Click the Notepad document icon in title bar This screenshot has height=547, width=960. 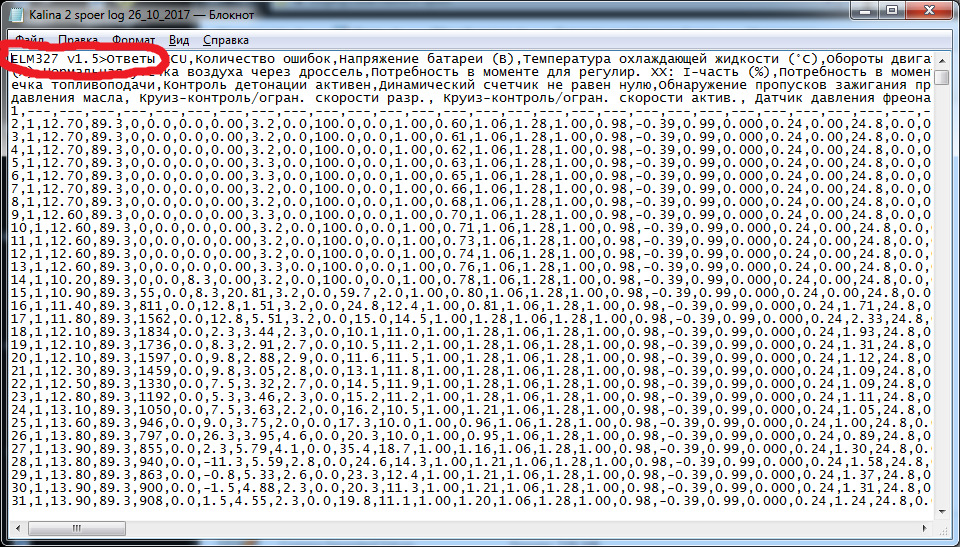(x=18, y=15)
